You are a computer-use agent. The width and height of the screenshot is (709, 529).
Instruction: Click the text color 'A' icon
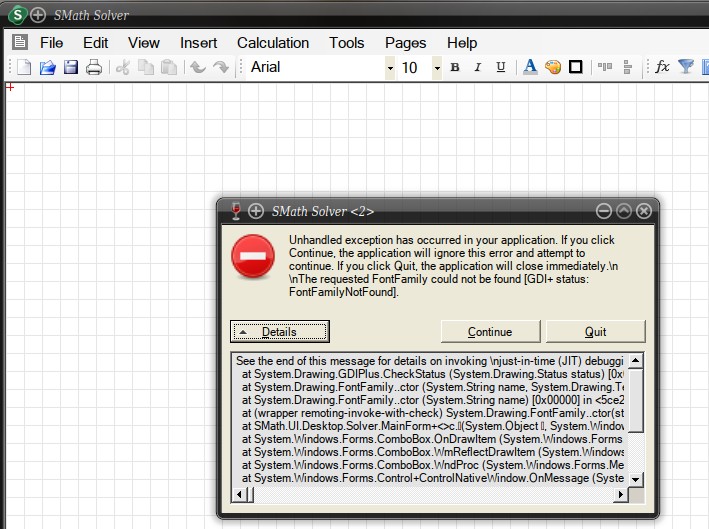tap(530, 67)
